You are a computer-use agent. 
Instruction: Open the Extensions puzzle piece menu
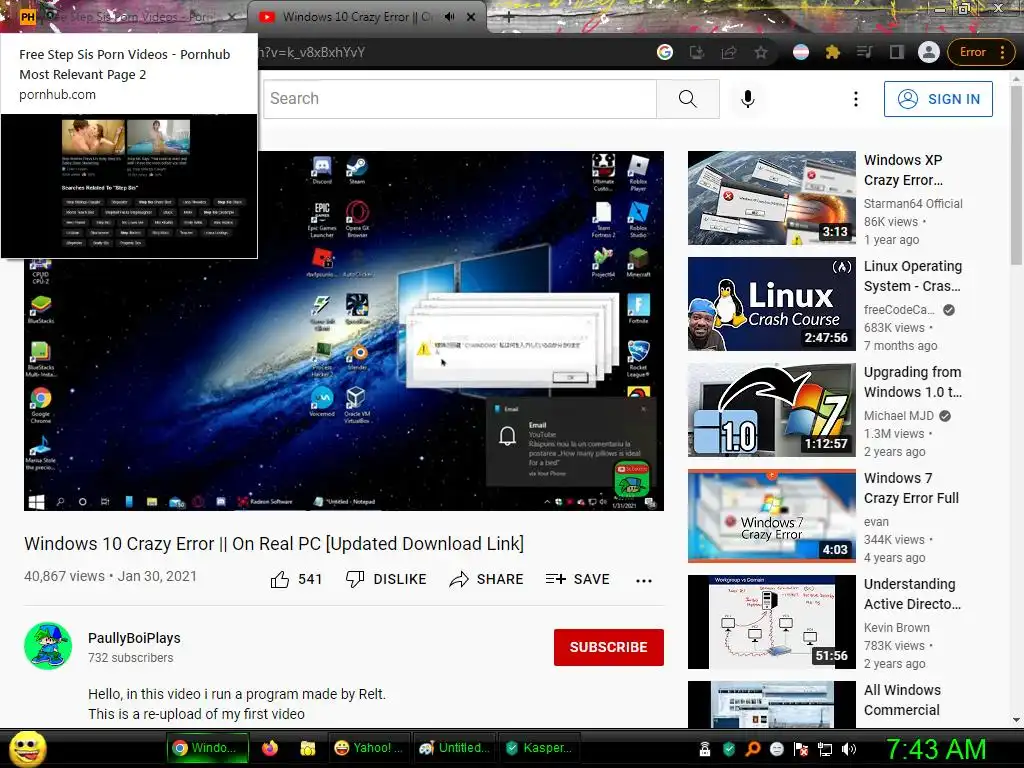click(x=833, y=52)
